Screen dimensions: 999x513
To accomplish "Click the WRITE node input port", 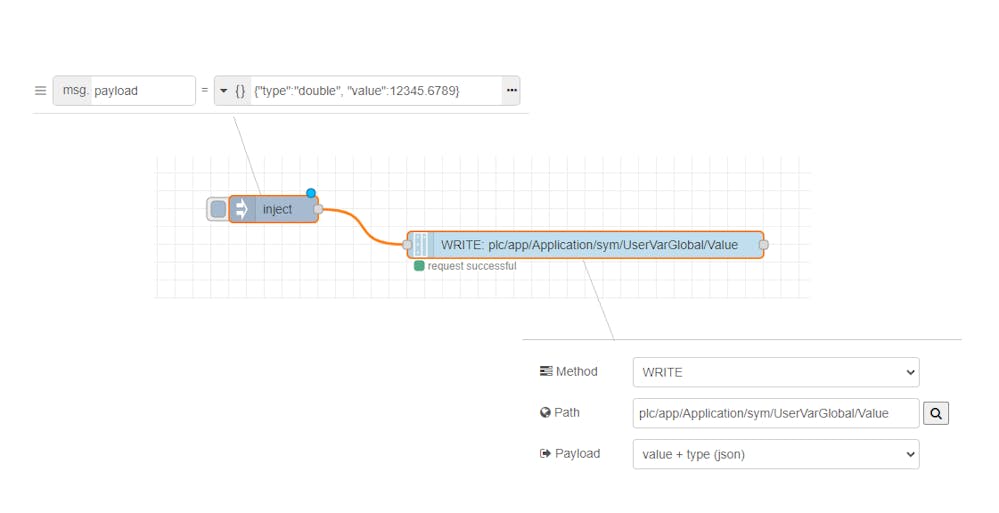I will pyautogui.click(x=407, y=244).
